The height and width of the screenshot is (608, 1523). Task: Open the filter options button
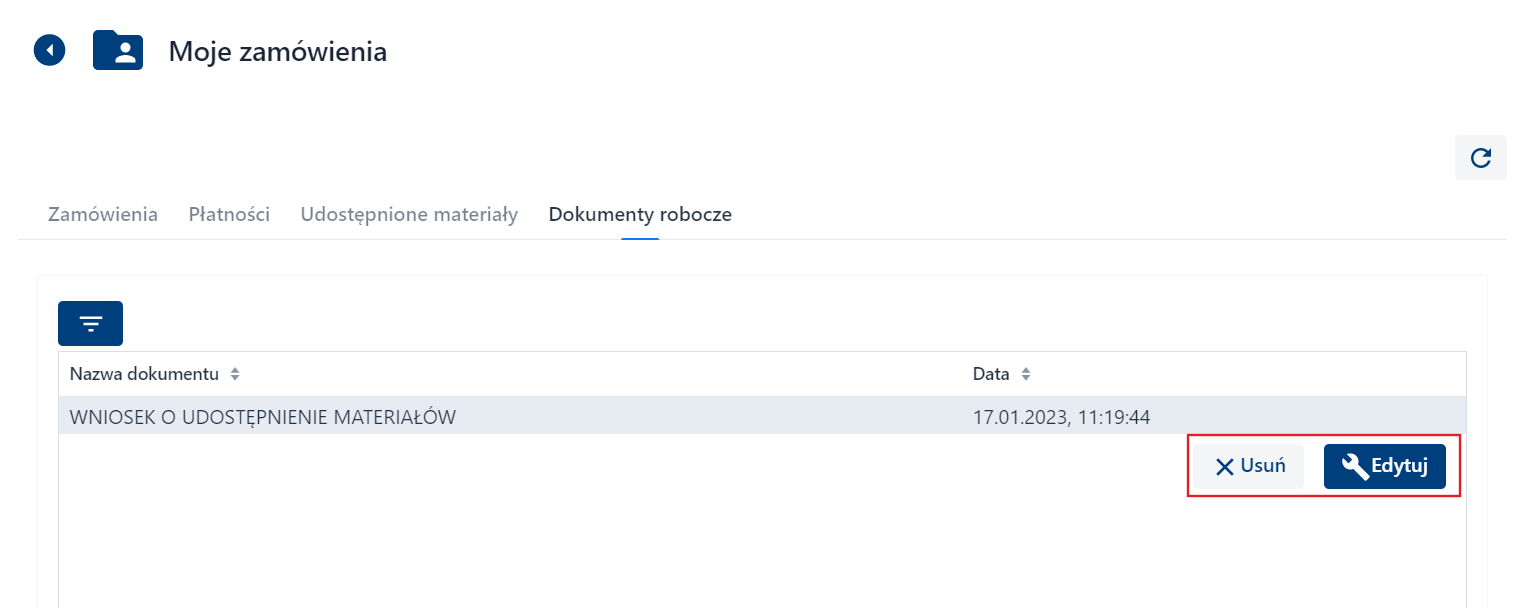(90, 323)
